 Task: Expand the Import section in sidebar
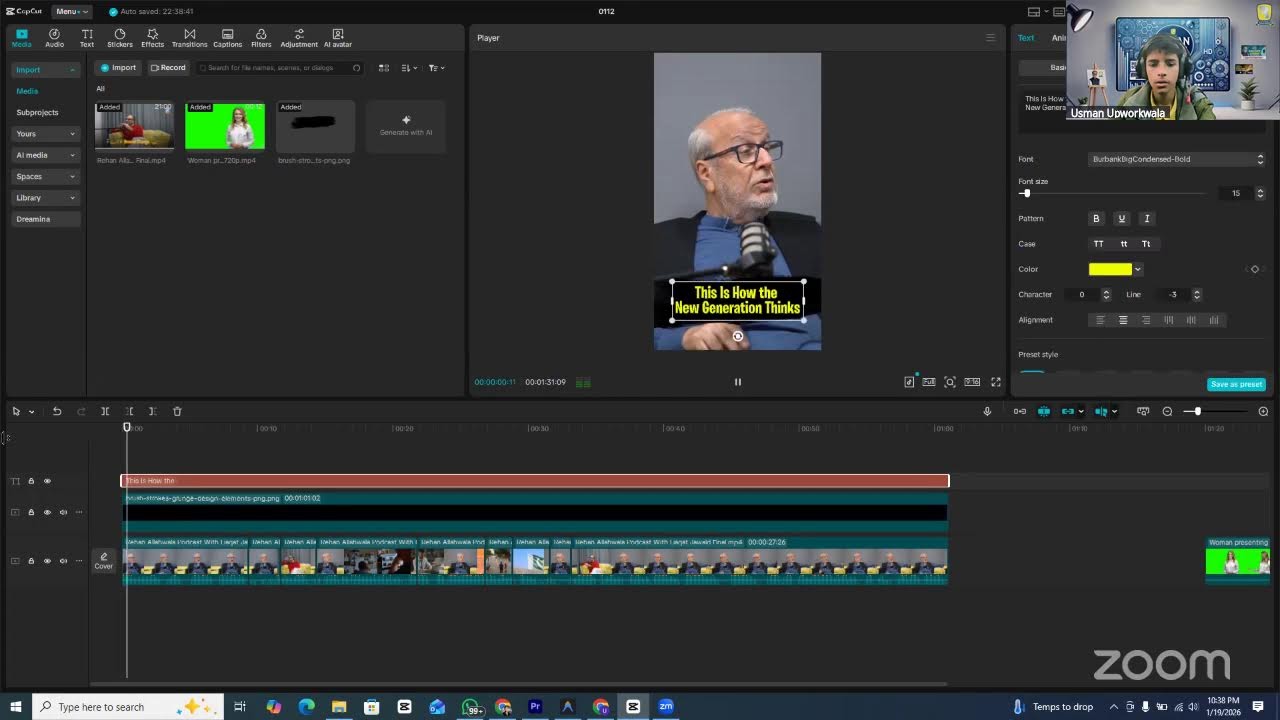[45, 70]
